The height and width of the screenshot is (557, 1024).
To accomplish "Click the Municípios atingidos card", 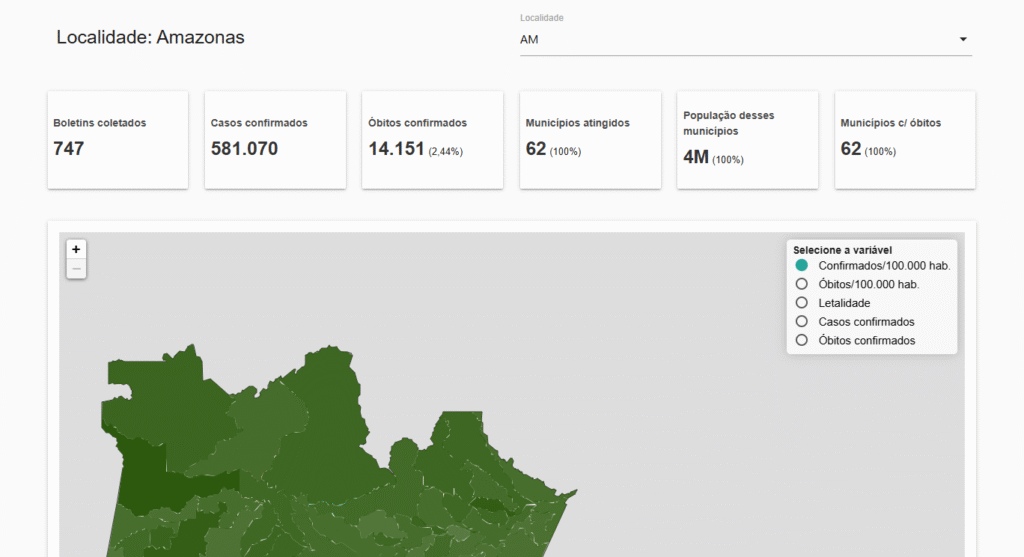I will (590, 140).
